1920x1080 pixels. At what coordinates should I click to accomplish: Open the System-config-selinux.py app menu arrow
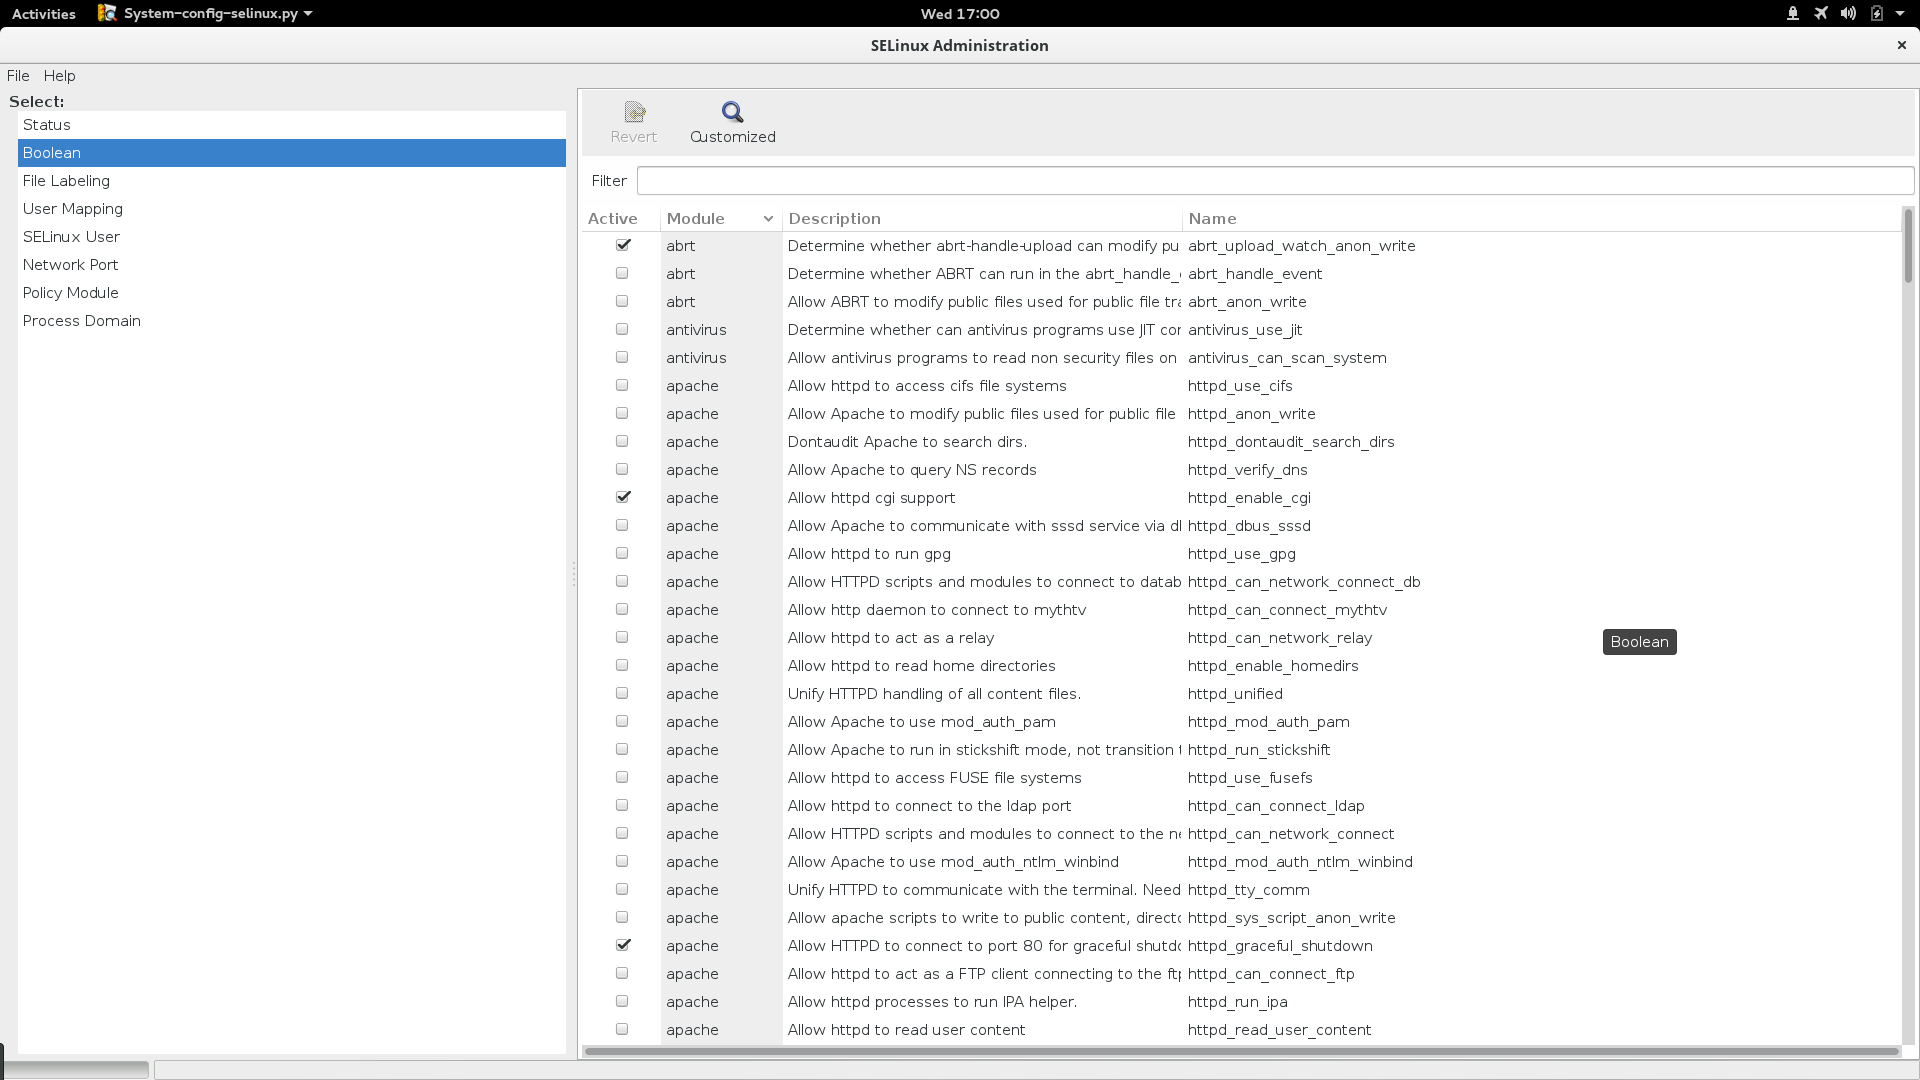coord(308,13)
